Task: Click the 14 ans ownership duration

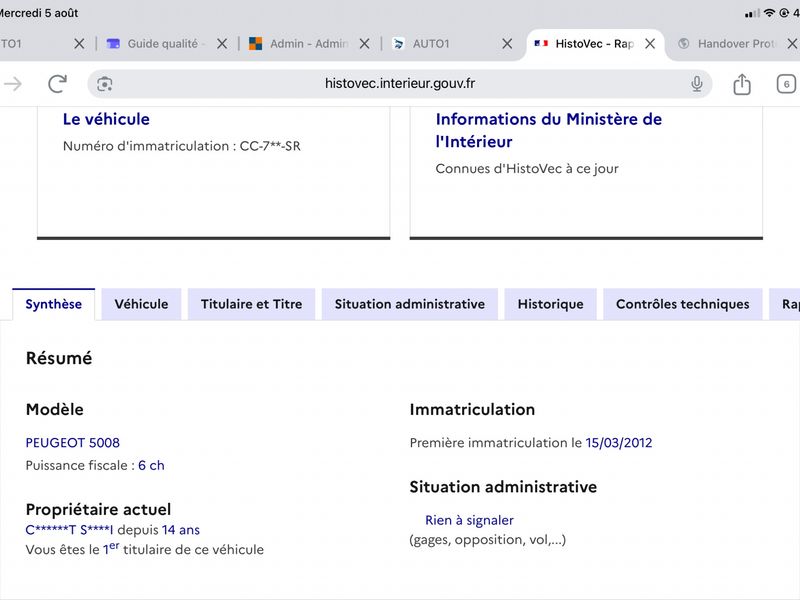Action: 181,530
